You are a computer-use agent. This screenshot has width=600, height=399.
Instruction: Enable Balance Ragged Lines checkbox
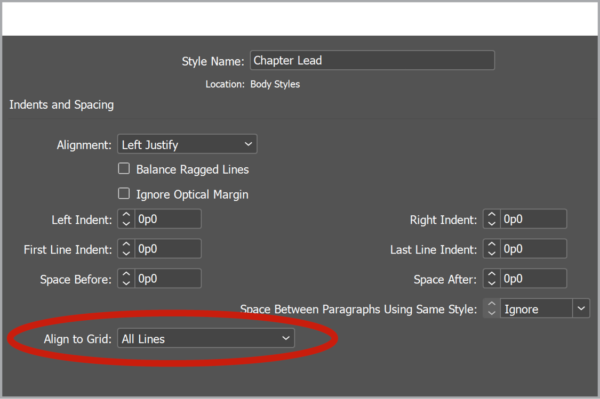pyautogui.click(x=124, y=169)
